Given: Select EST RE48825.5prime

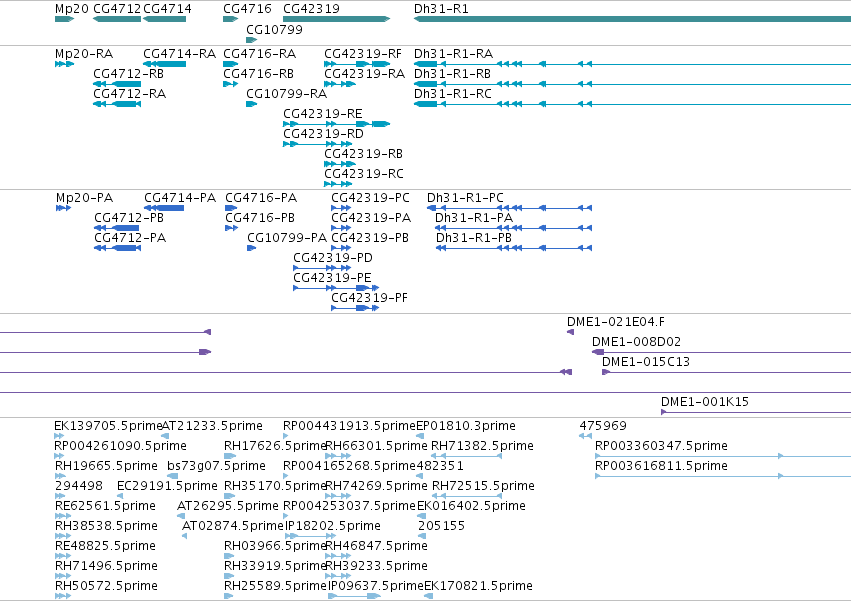Looking at the screenshot, I should point(105,546).
